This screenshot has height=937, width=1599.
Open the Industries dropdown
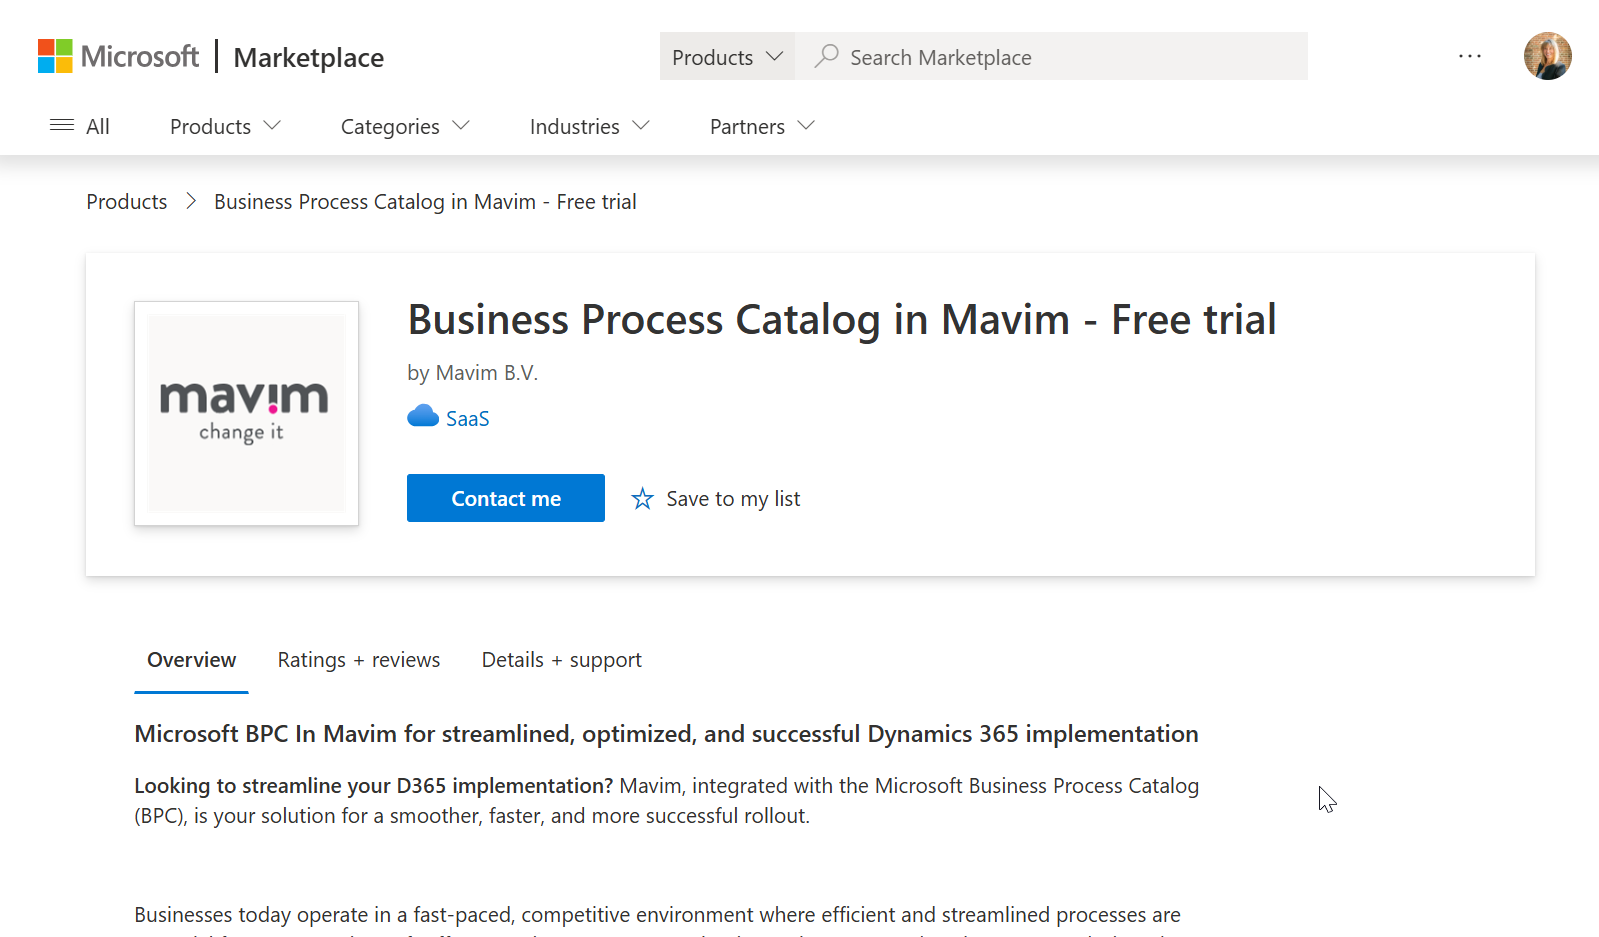pos(588,126)
